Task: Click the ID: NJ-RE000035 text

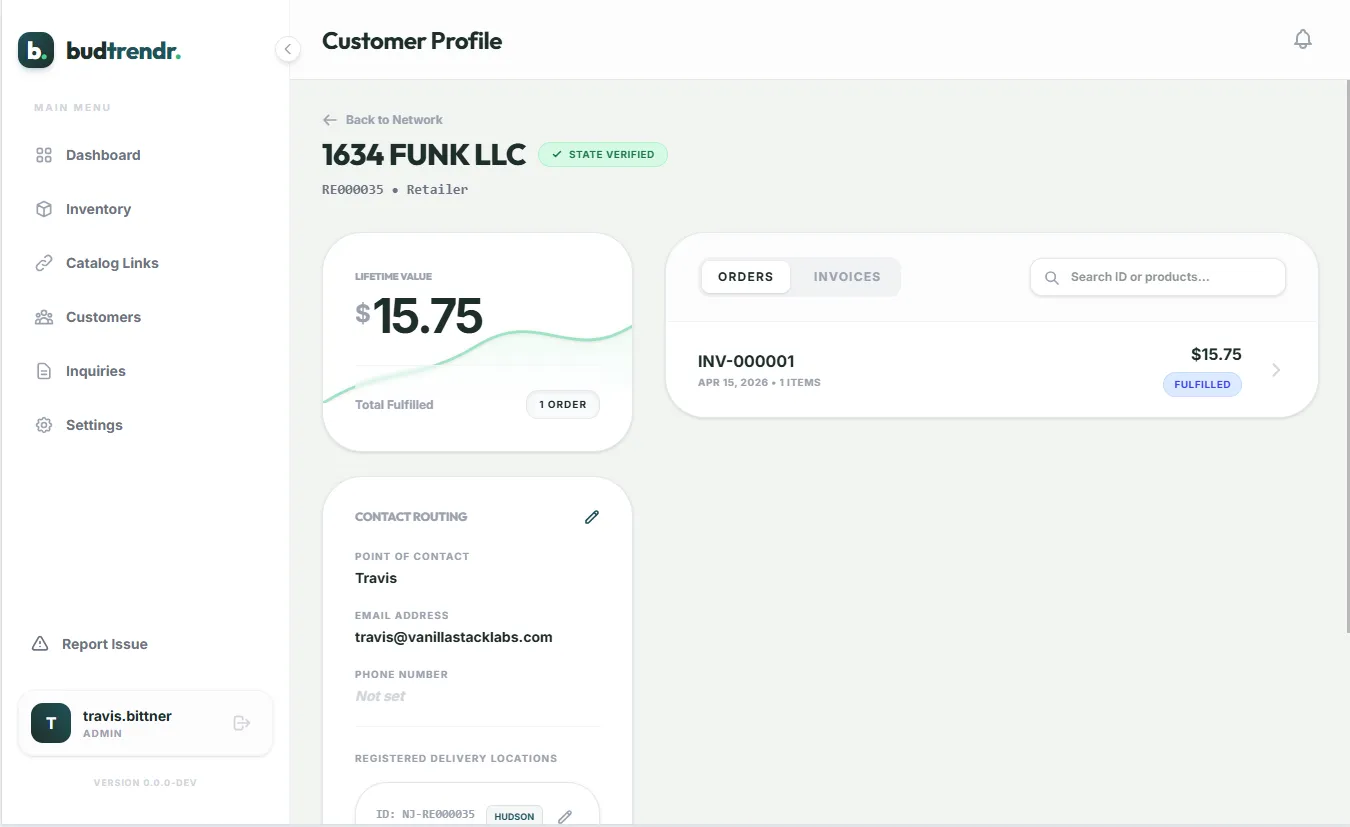Action: pos(425,815)
